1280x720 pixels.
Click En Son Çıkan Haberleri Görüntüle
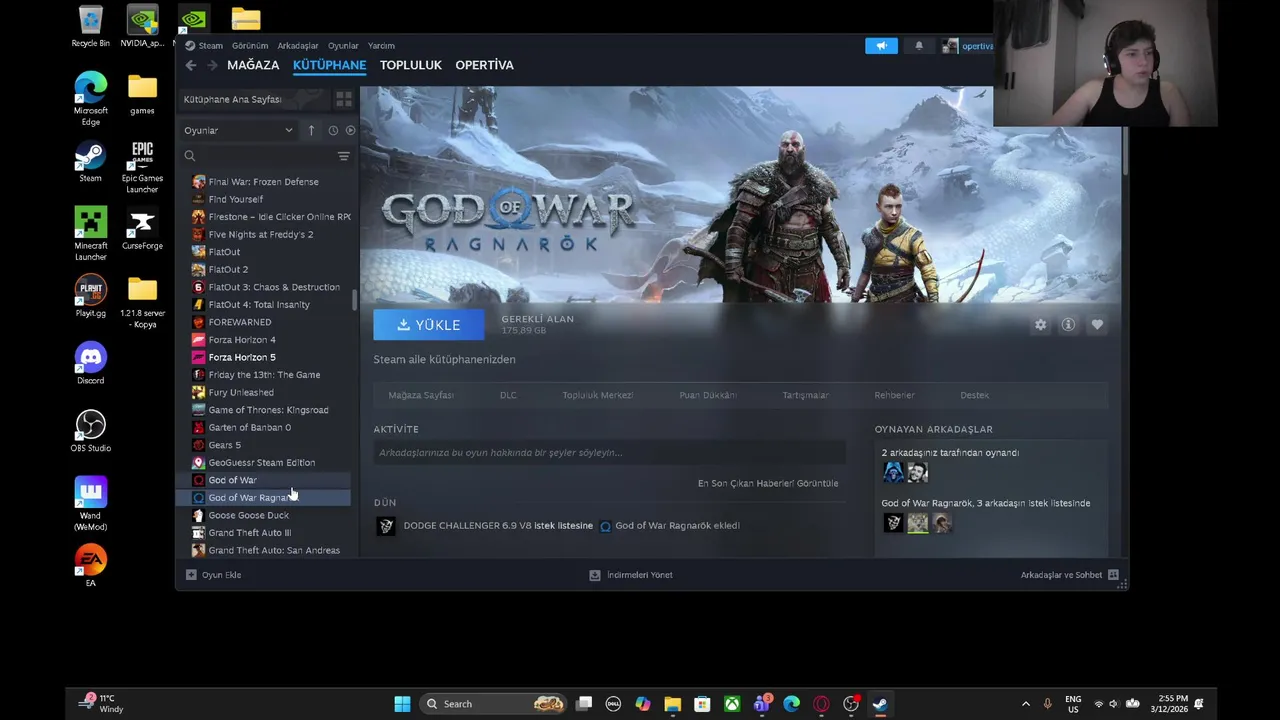(x=768, y=483)
